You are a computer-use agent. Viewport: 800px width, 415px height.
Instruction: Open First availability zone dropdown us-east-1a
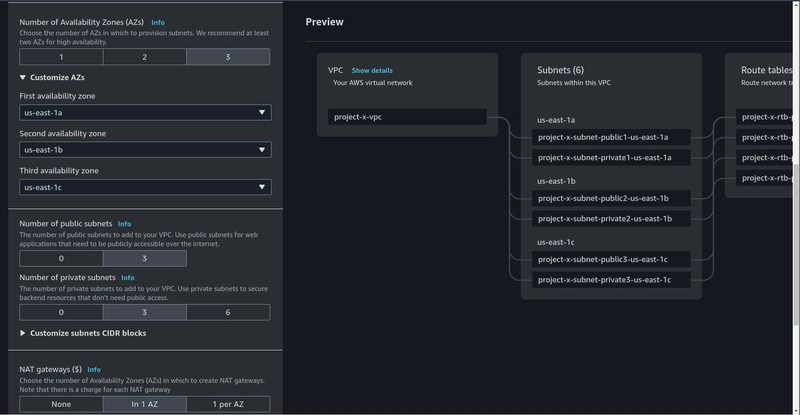(145, 112)
